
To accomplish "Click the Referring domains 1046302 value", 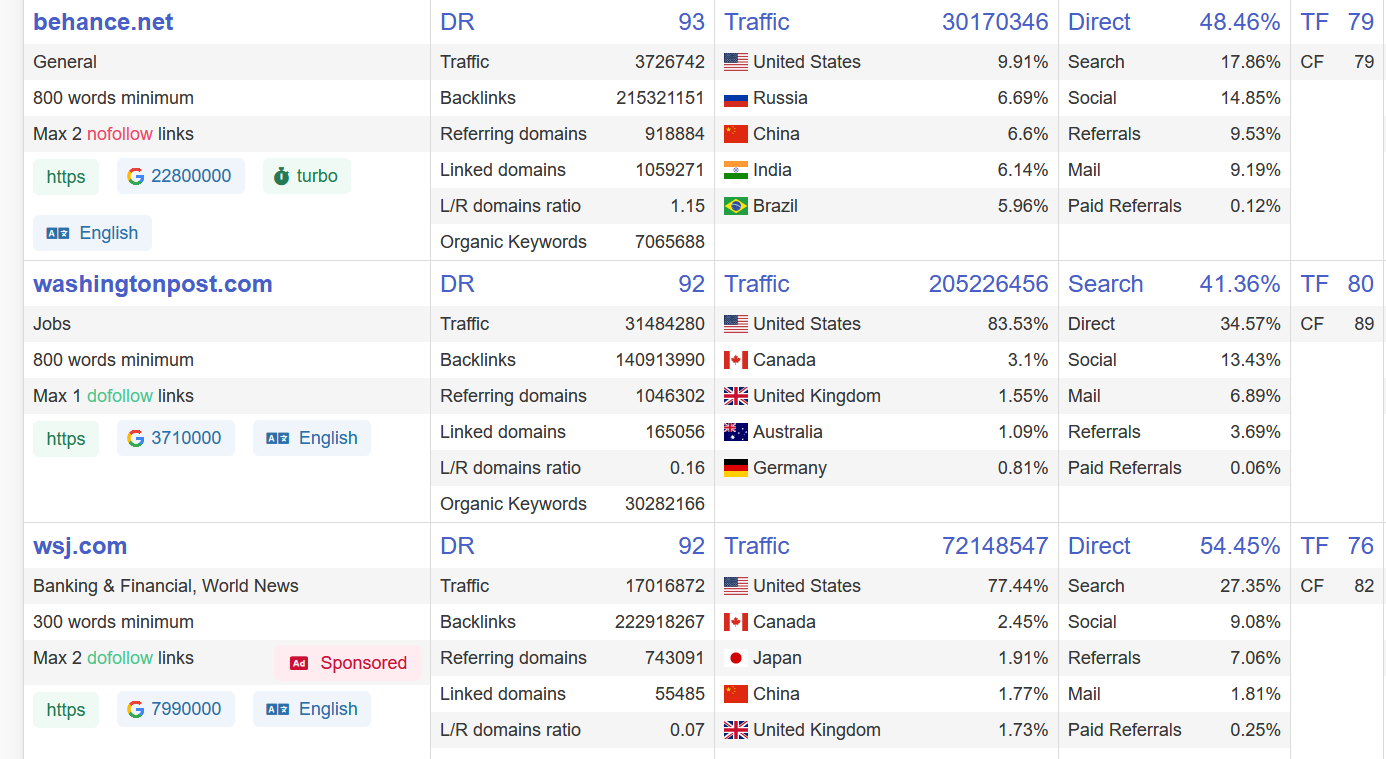I will 670,396.
